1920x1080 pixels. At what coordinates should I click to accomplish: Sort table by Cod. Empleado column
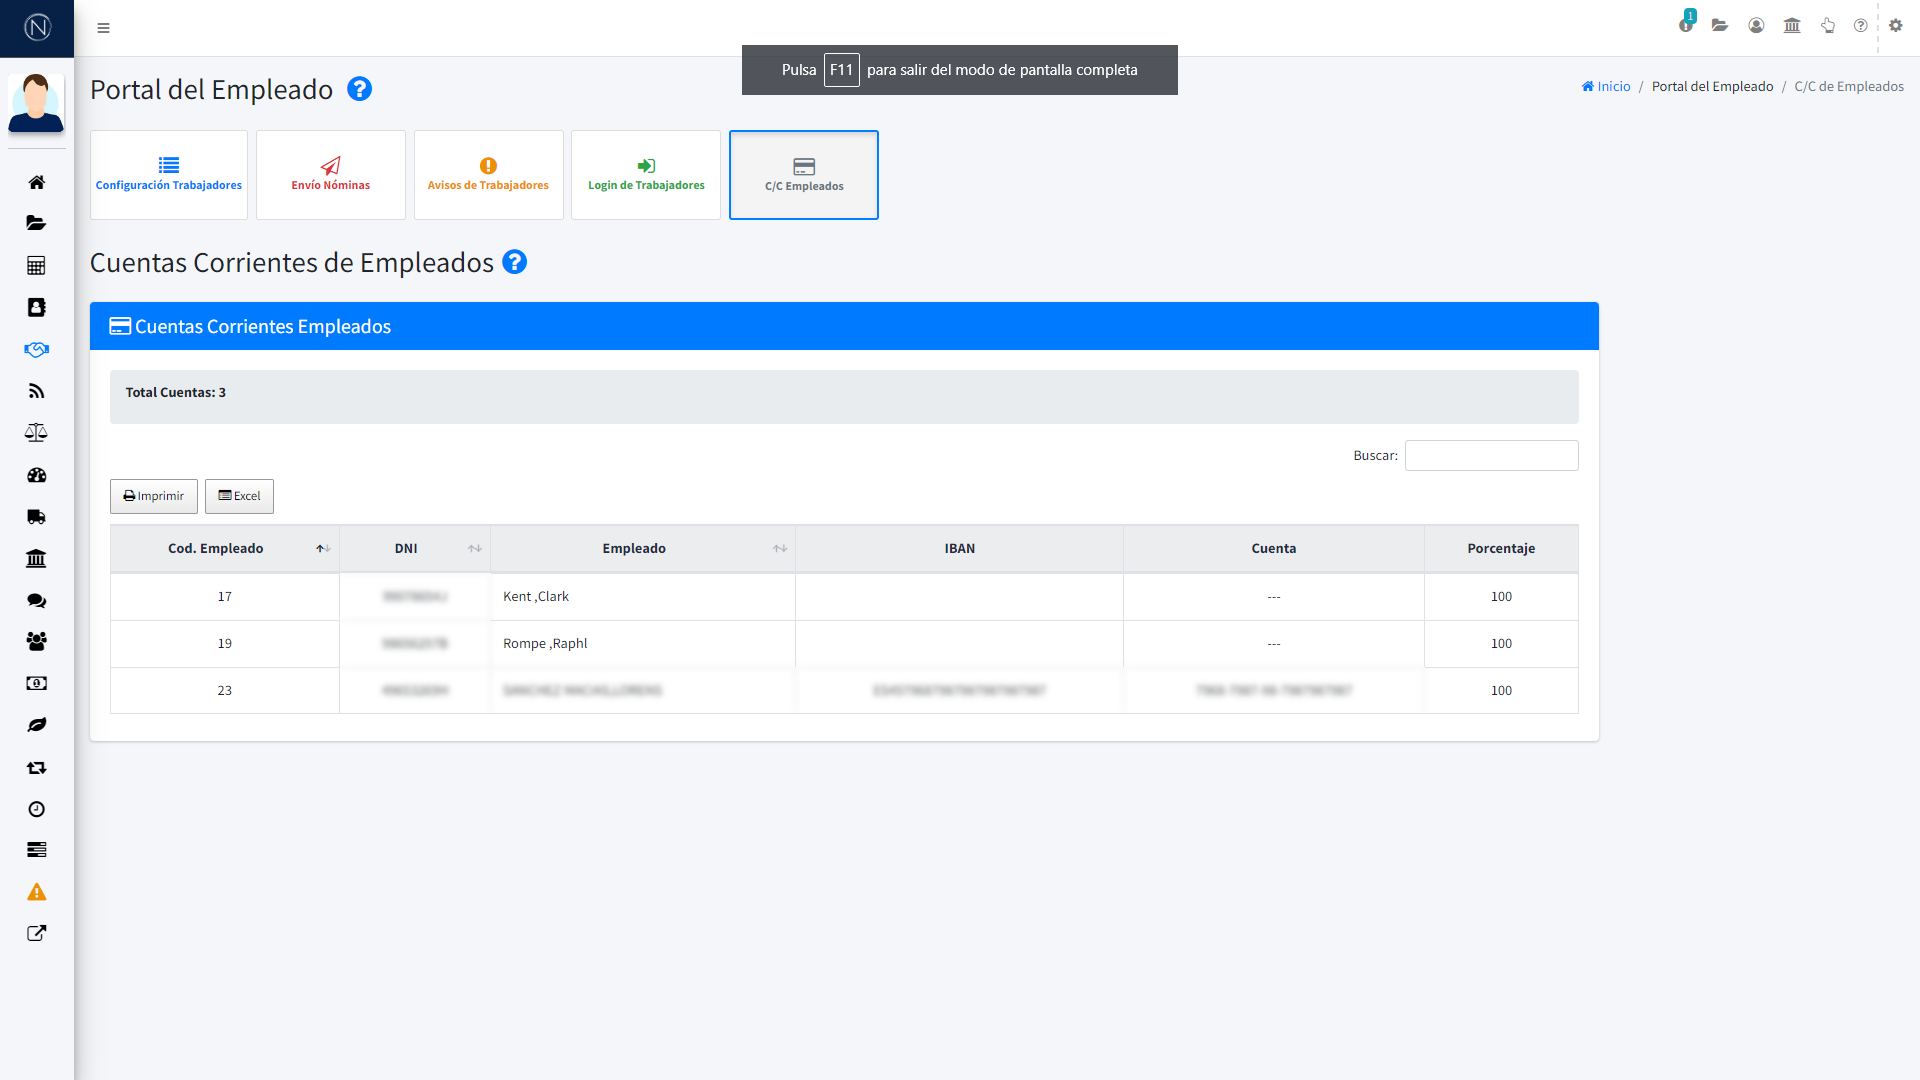point(224,548)
